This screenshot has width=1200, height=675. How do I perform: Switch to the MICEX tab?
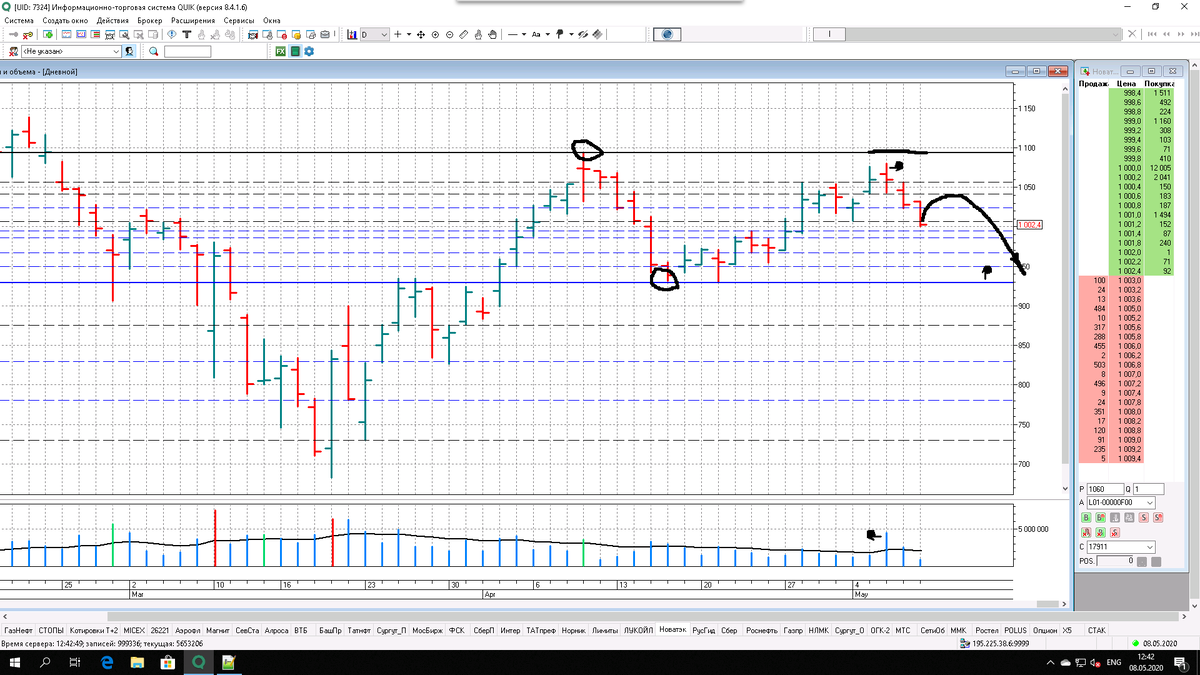pos(134,631)
